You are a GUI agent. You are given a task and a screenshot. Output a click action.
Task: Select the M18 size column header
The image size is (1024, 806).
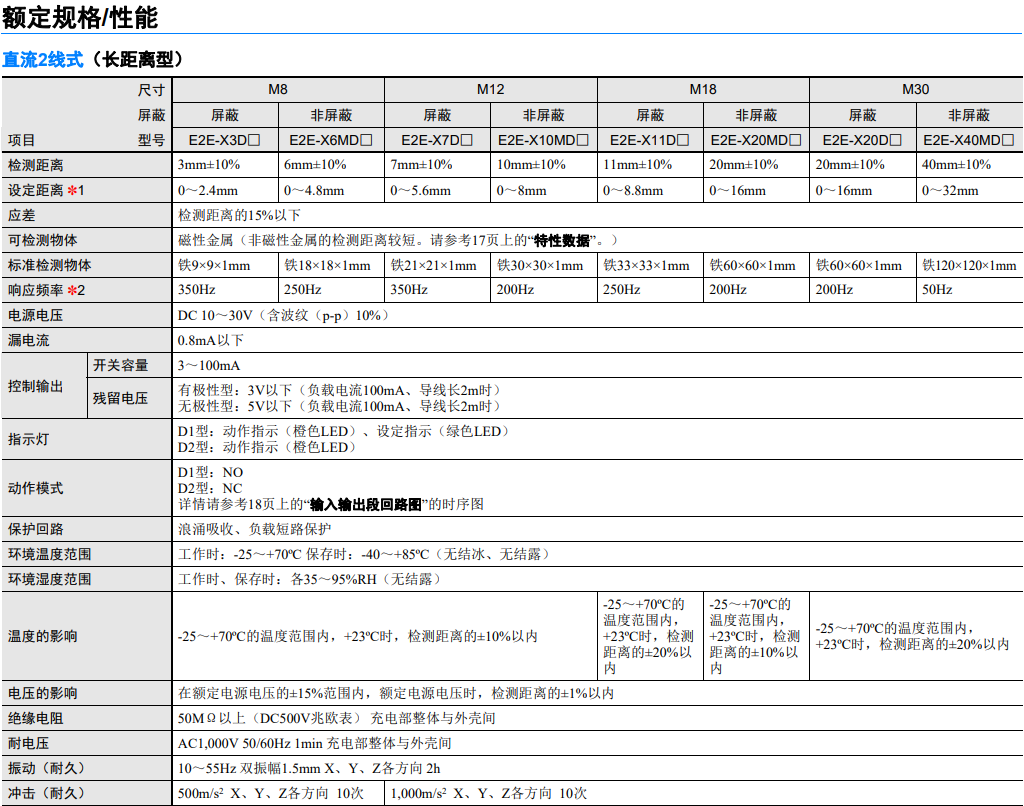703,89
